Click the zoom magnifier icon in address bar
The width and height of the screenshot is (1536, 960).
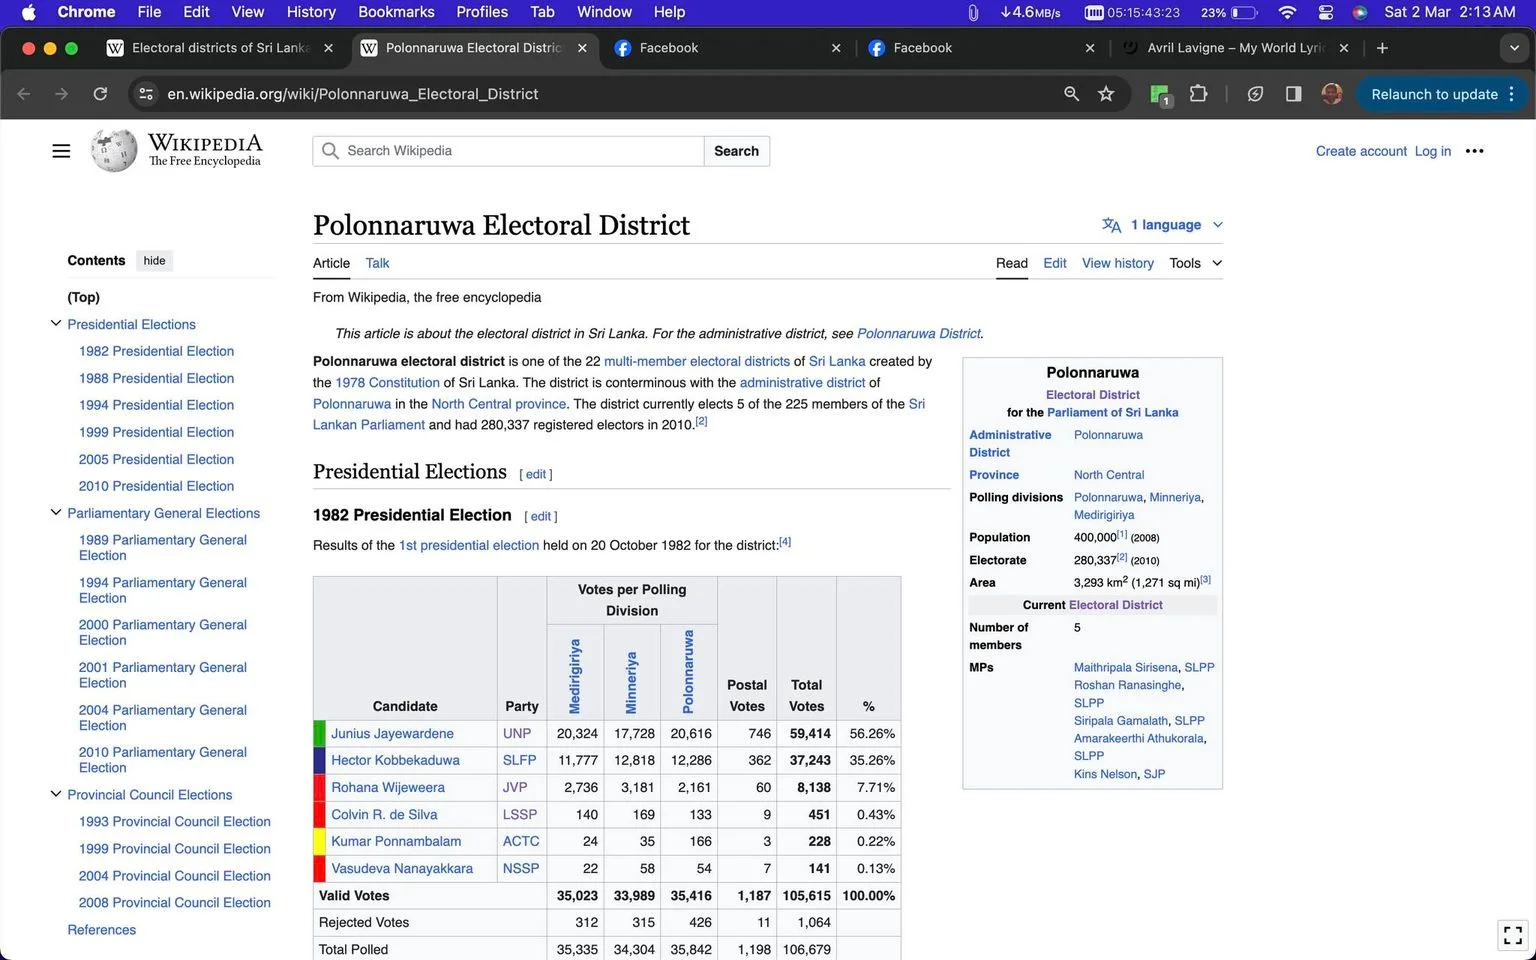coord(1071,94)
